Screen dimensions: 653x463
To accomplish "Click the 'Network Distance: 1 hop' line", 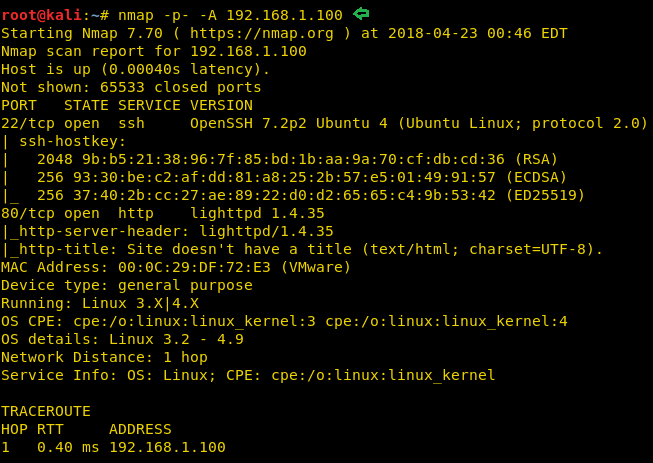I will (105, 357).
